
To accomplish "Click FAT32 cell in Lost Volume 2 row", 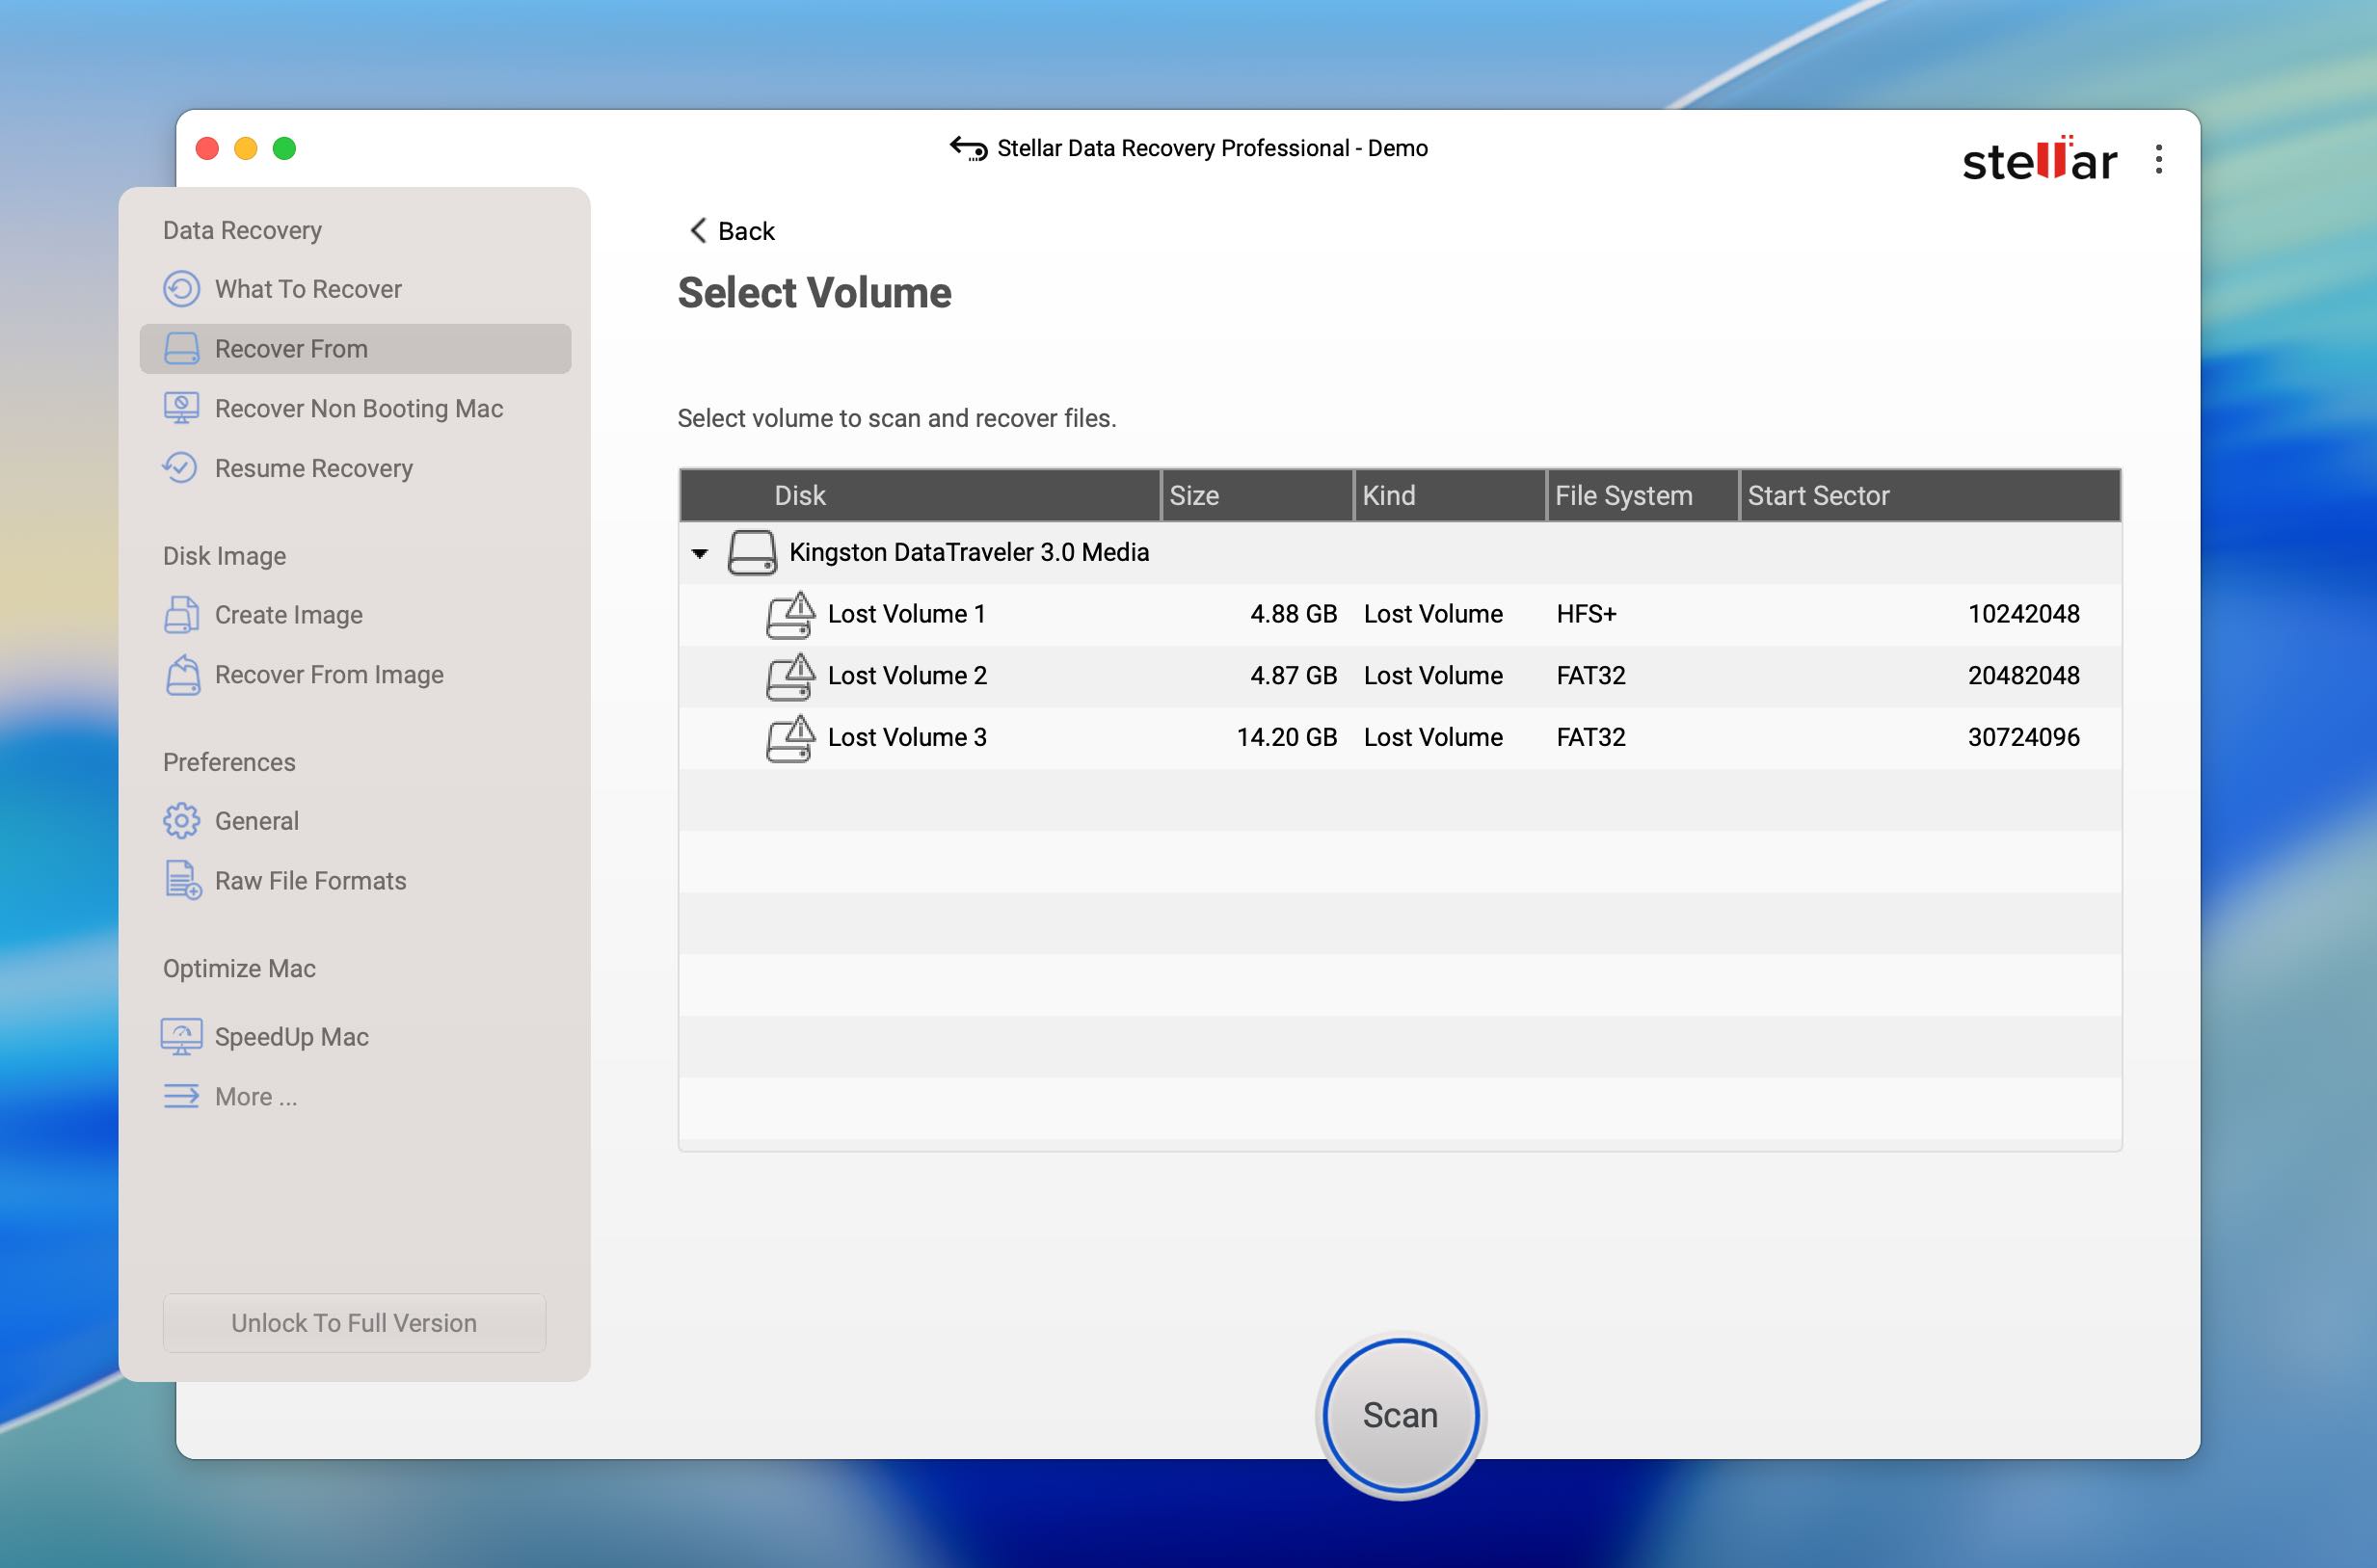I will [1591, 676].
